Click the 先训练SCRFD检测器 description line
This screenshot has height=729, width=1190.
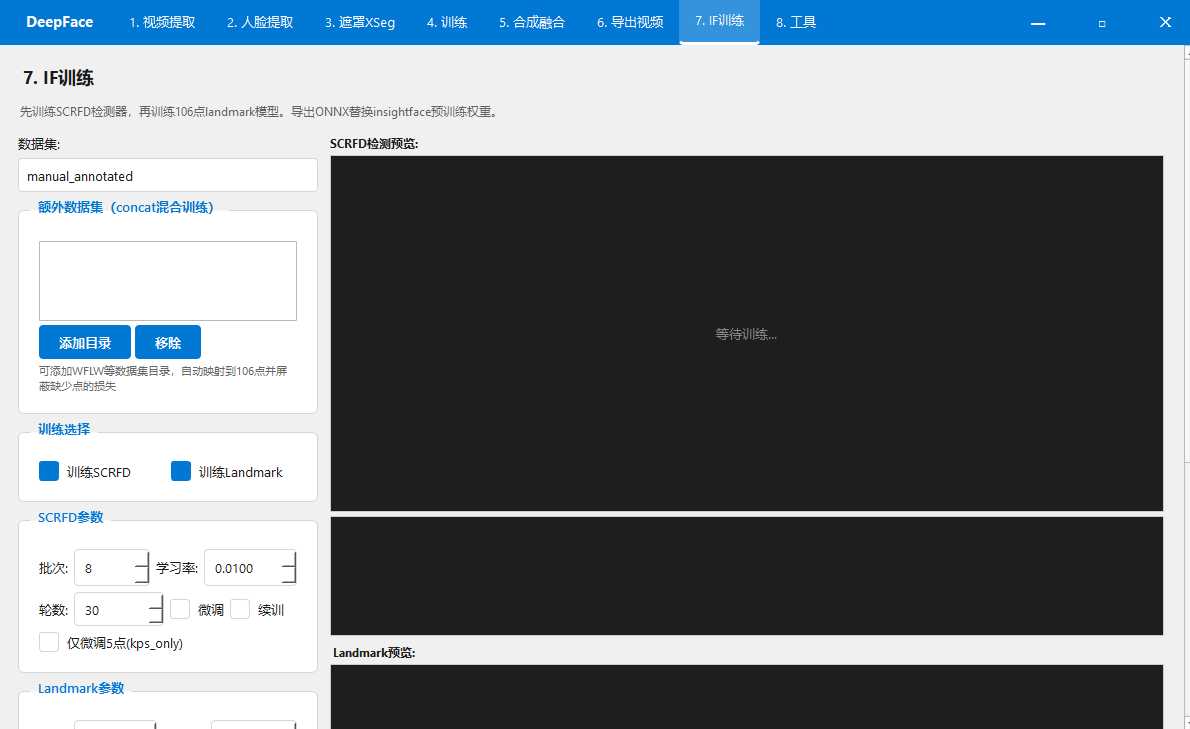[x=260, y=112]
